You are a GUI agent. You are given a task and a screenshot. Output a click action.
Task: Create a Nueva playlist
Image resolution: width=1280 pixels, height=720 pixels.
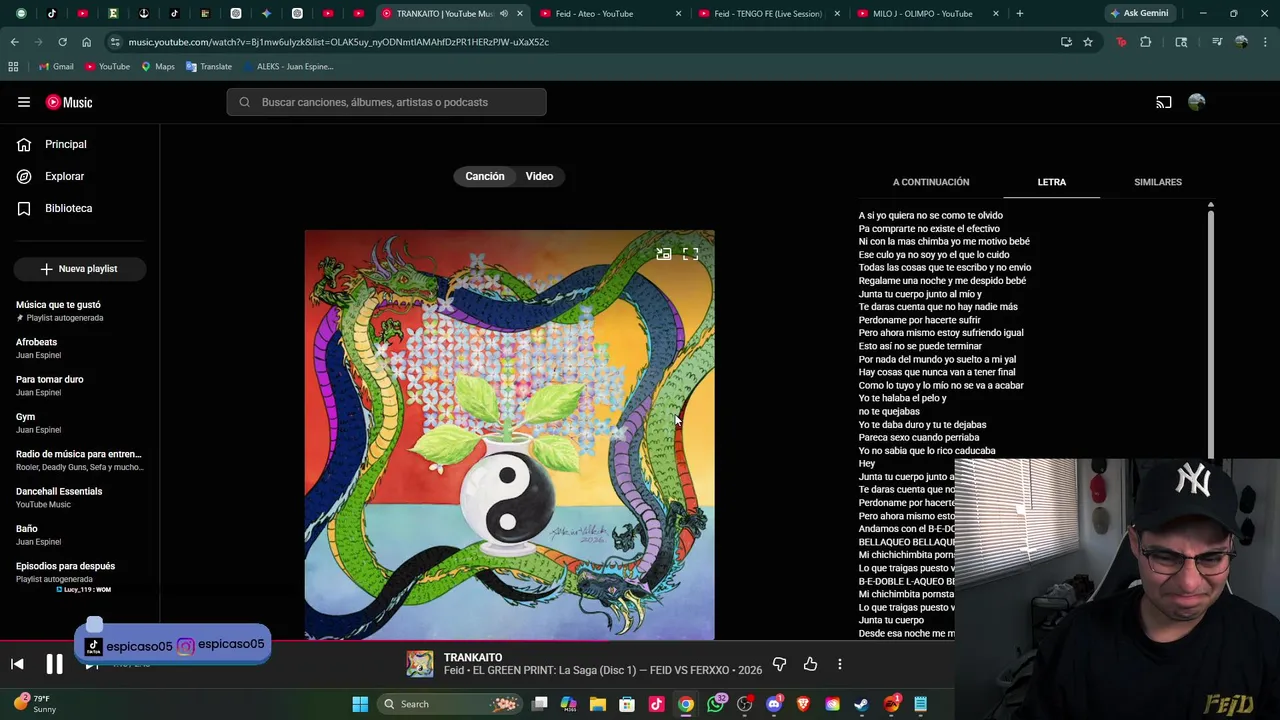[x=79, y=269]
